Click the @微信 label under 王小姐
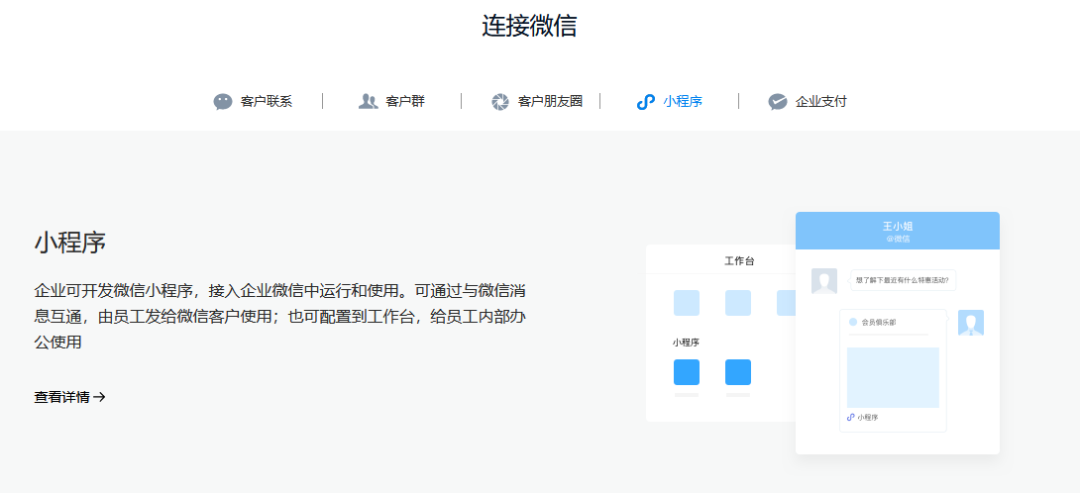Viewport: 1080px width, 493px height. (x=897, y=239)
